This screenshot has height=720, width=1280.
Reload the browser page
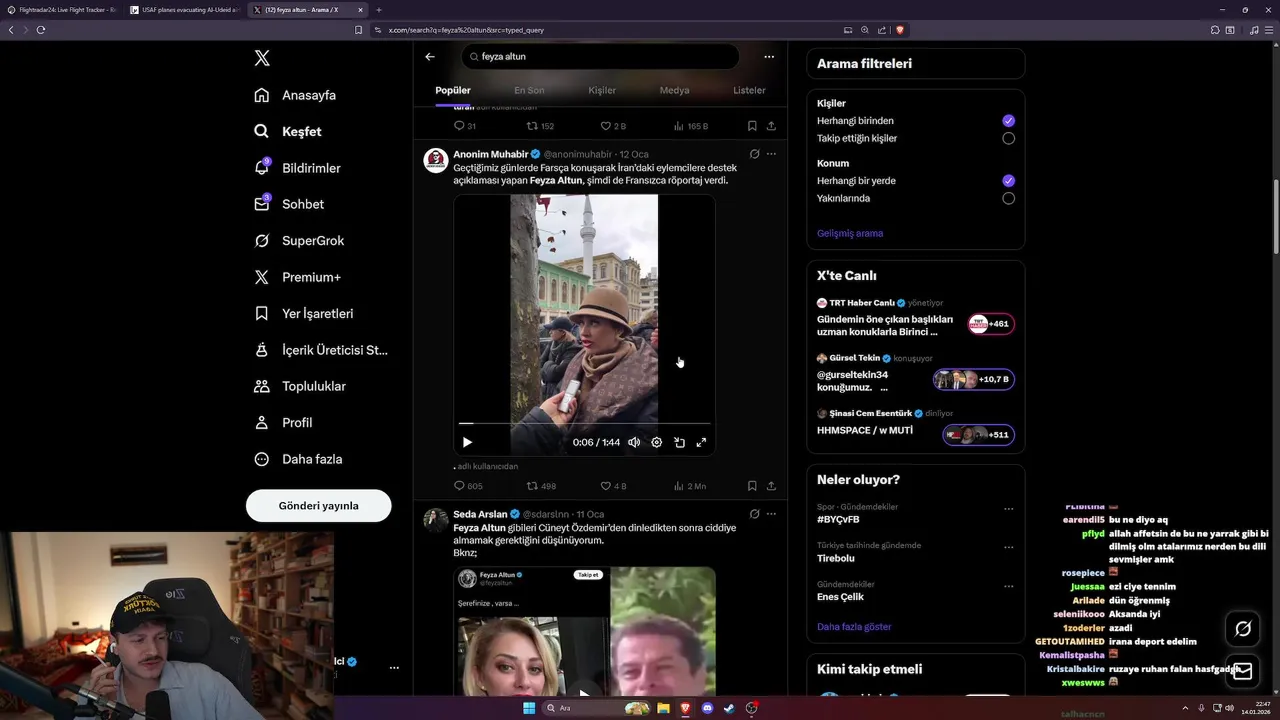41,30
